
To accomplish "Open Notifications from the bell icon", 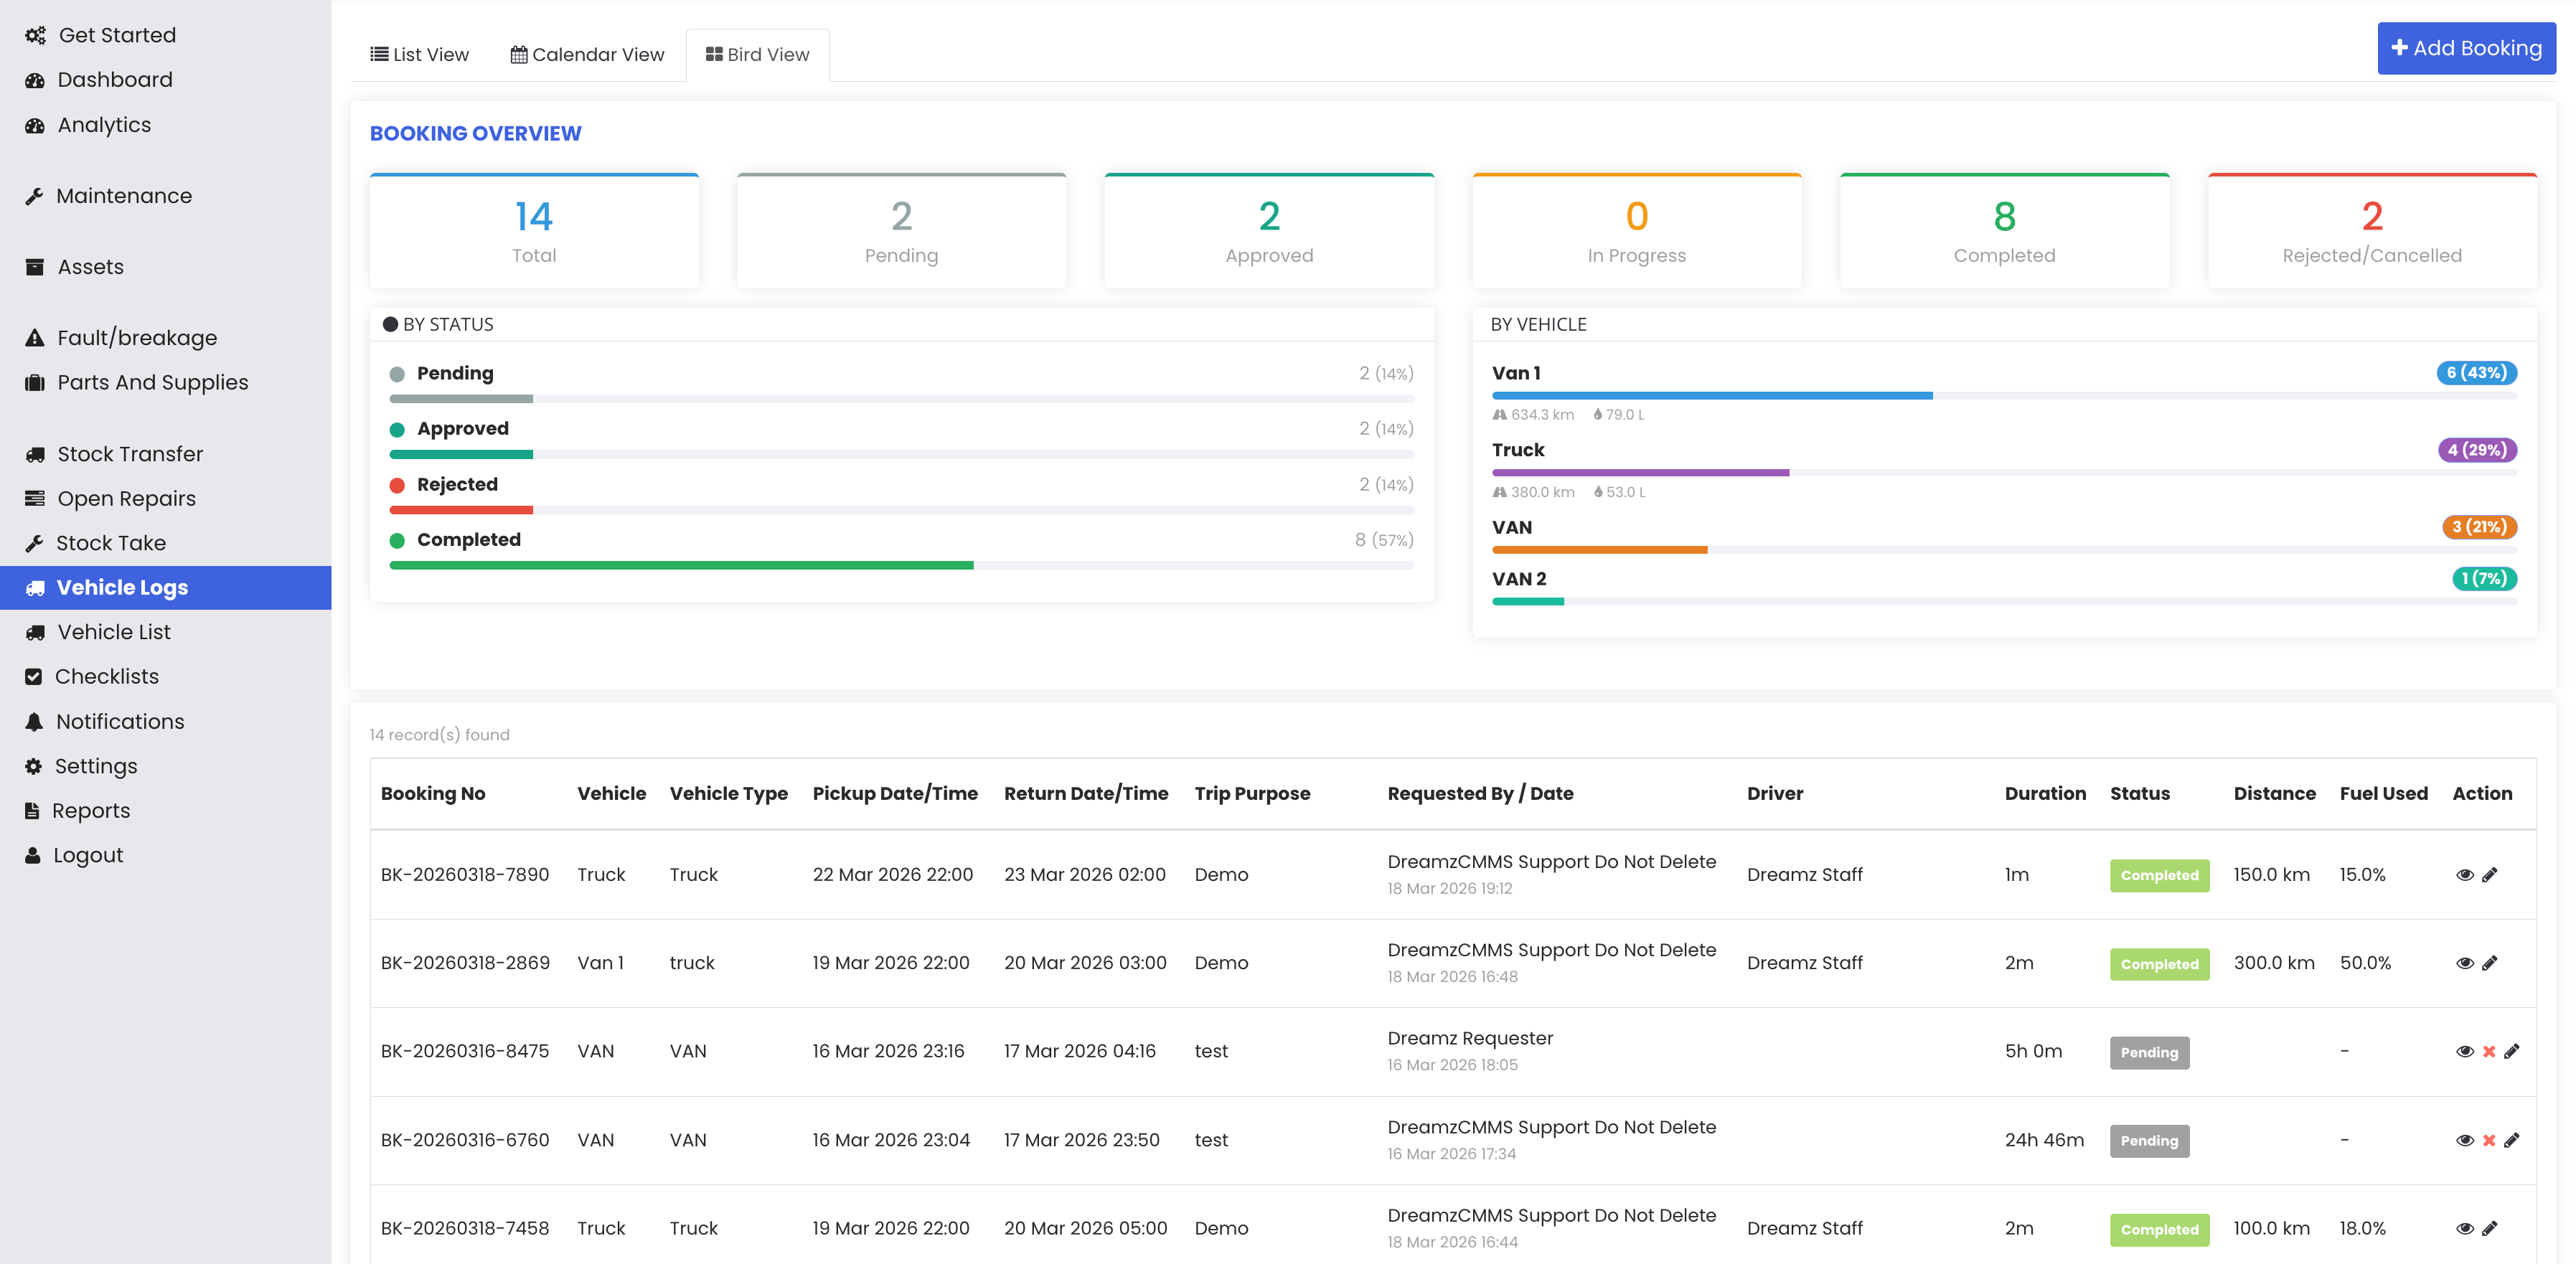I will tap(34, 722).
